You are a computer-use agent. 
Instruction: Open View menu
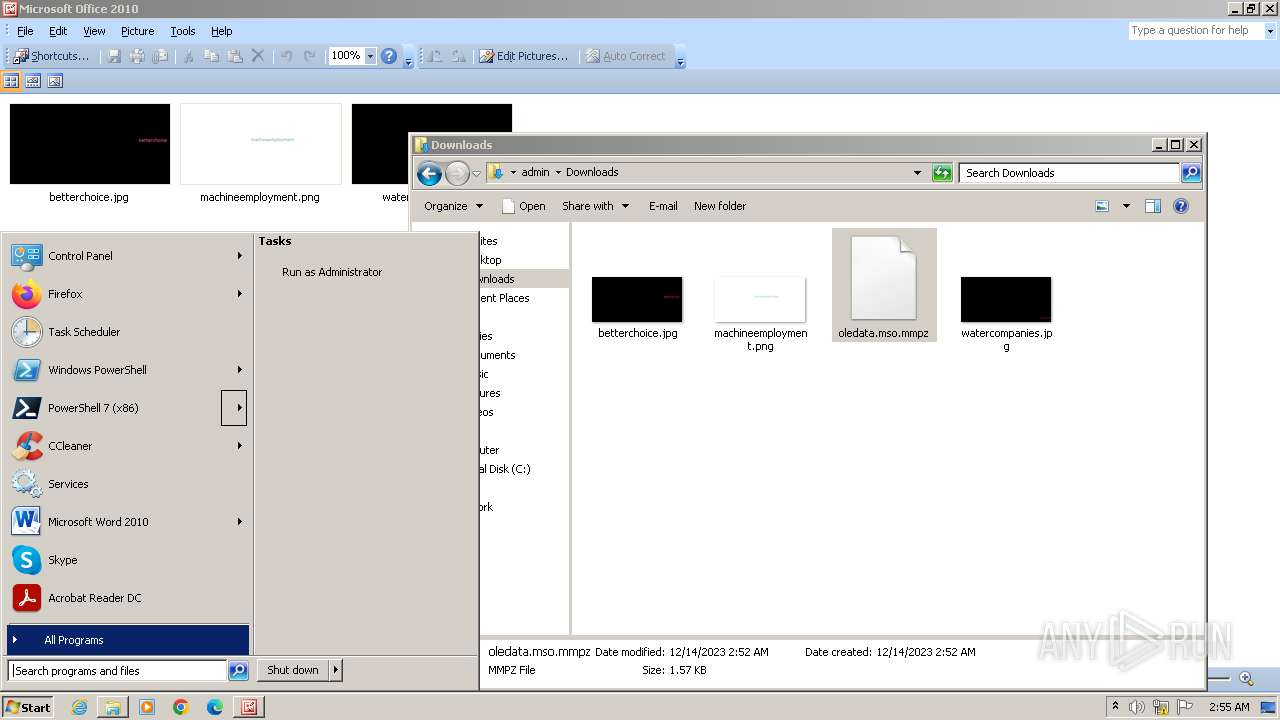tap(94, 31)
